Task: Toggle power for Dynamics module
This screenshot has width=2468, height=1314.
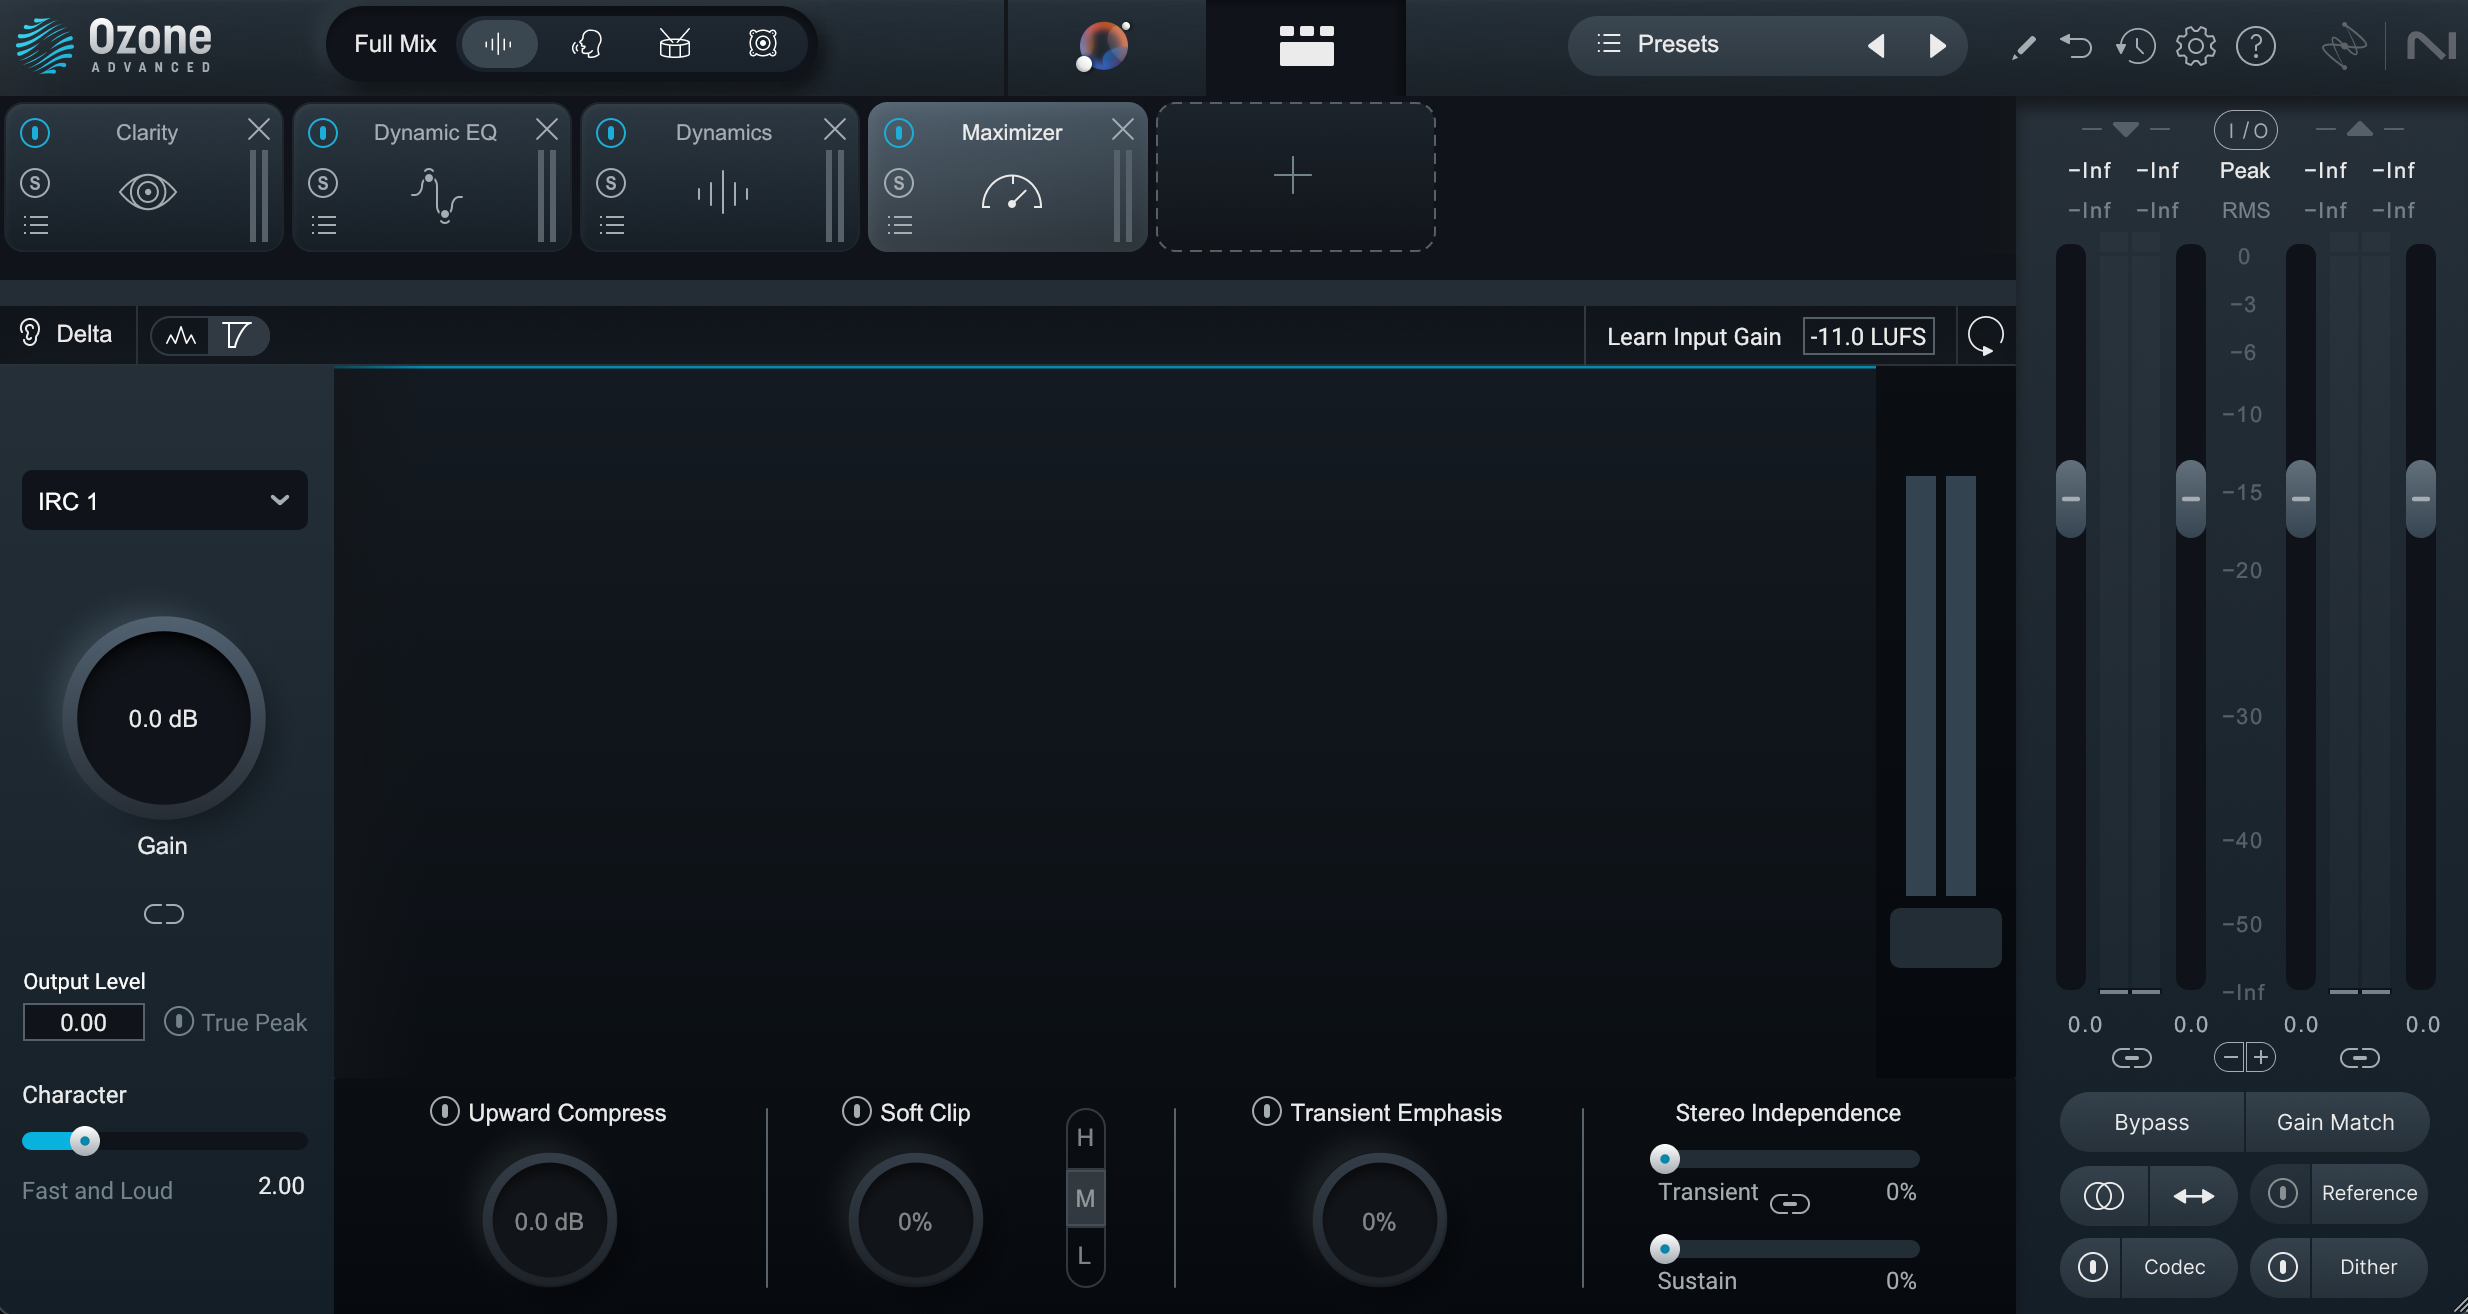Action: pos(611,132)
